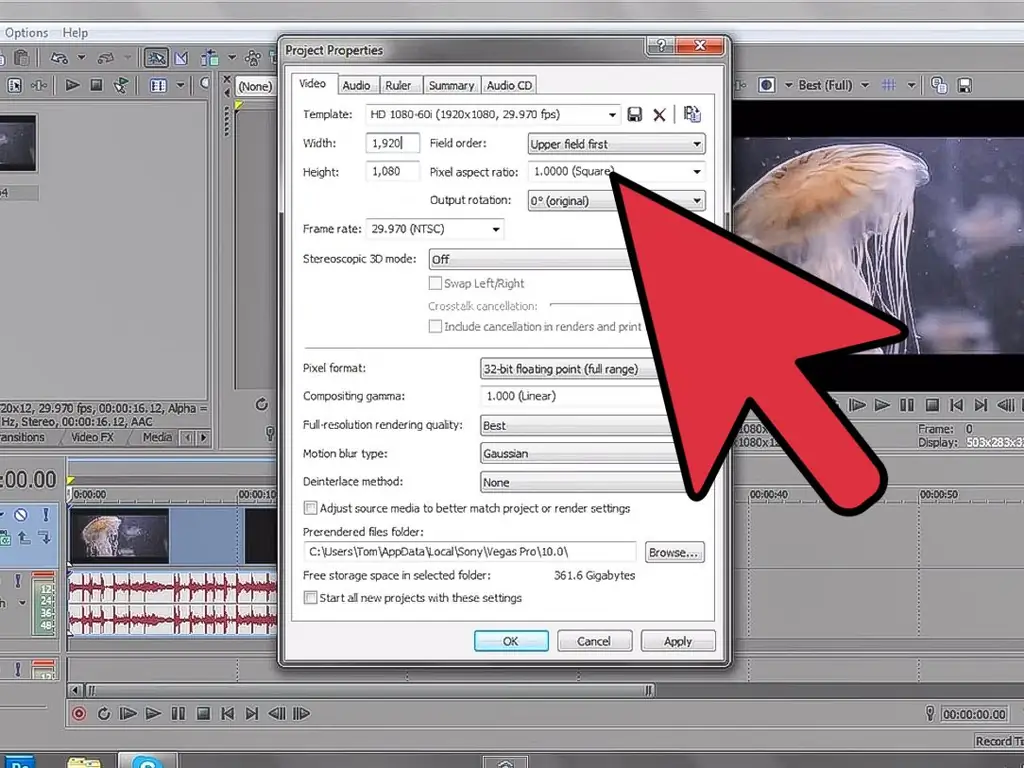Click the Browse... button
The width and height of the screenshot is (1024, 768).
[675, 552]
